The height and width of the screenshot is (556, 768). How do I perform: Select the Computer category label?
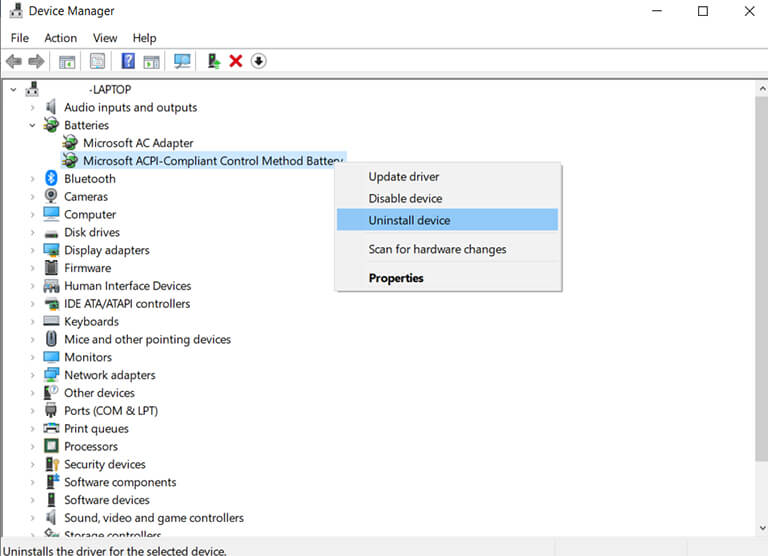coord(90,214)
